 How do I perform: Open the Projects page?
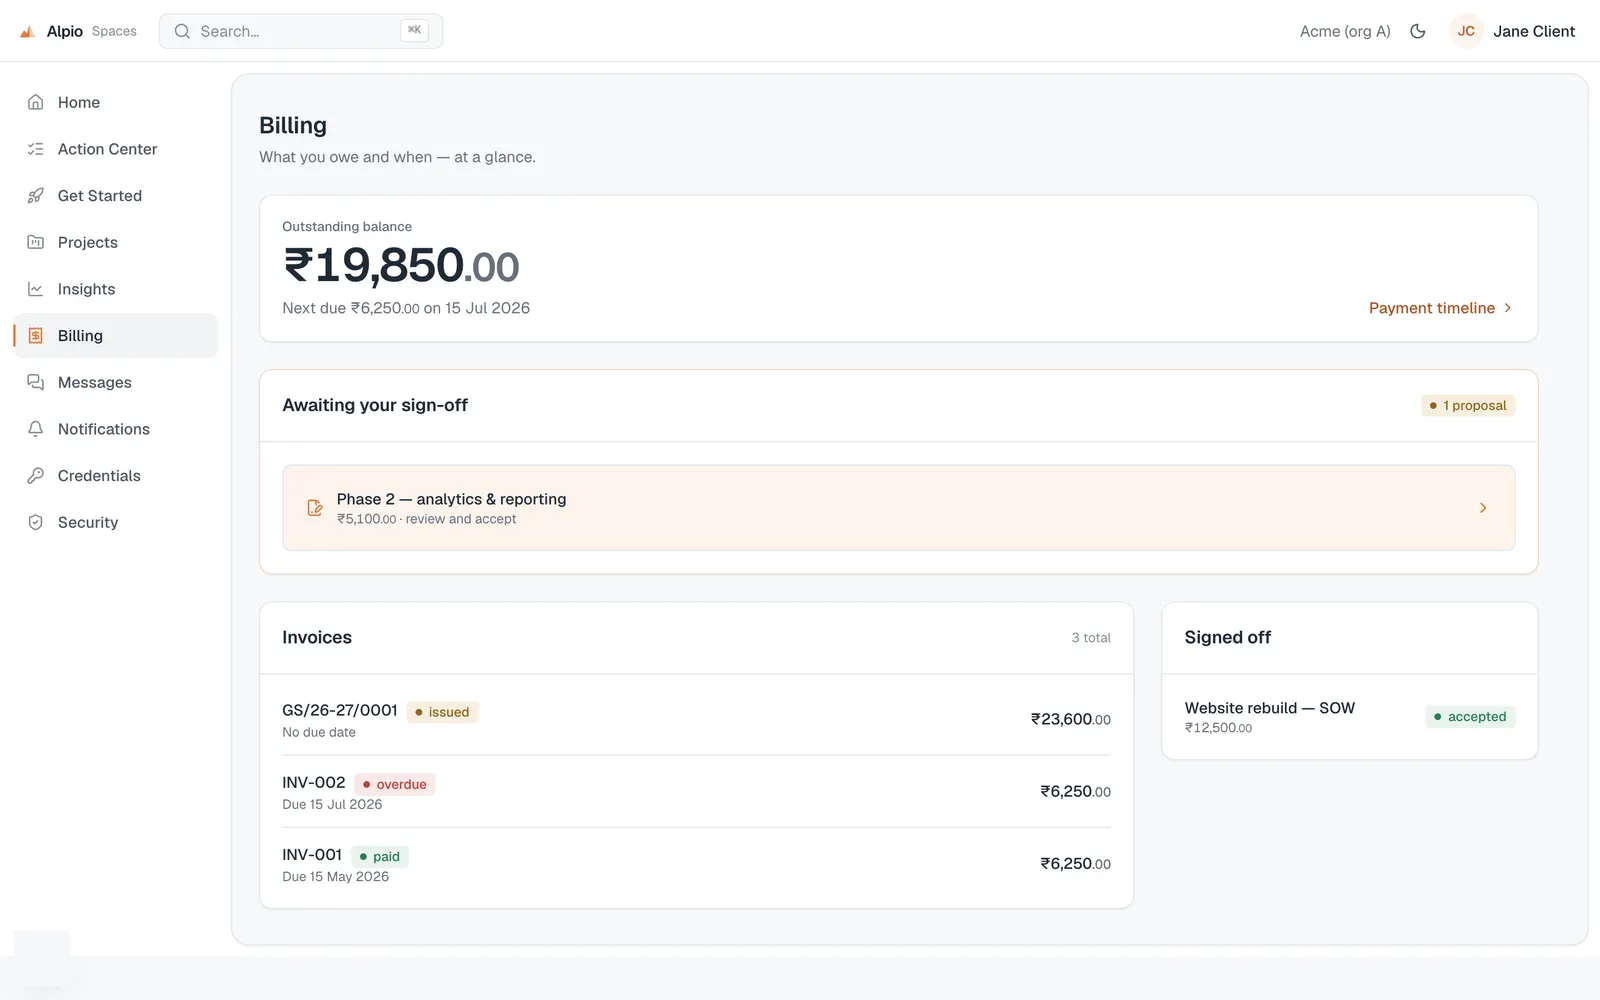tap(116, 242)
